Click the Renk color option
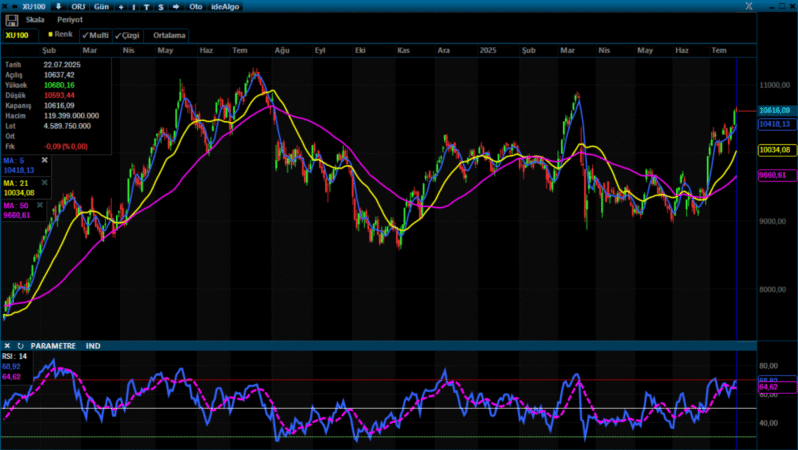 click(61, 34)
